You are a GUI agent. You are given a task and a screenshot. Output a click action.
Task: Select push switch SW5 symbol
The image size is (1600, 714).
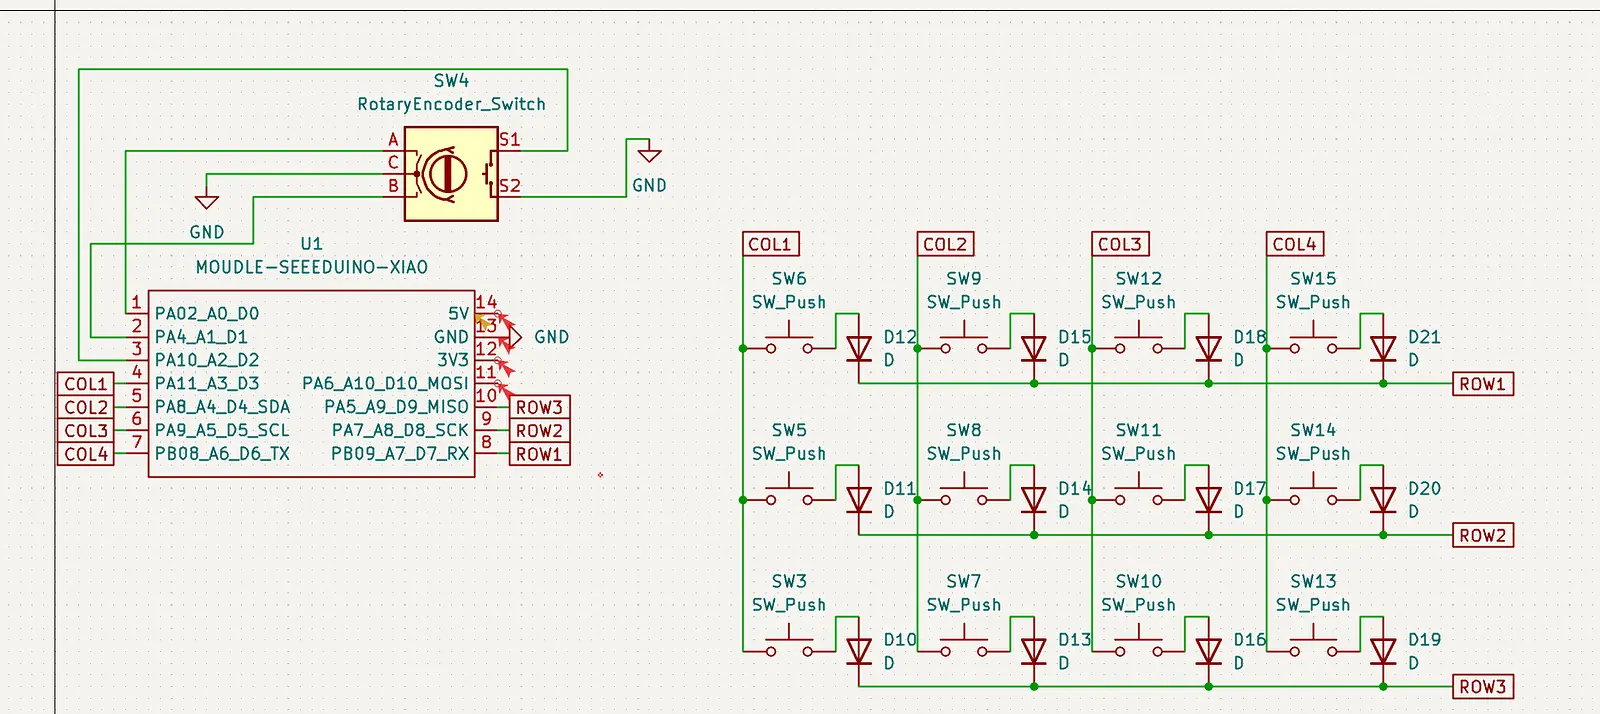point(790,491)
